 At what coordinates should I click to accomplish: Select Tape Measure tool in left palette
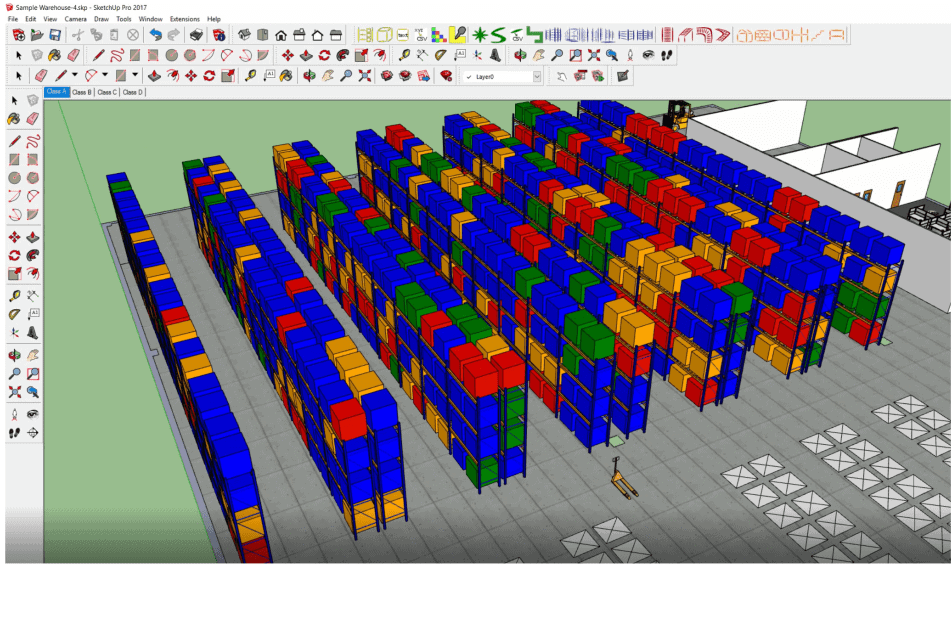coord(15,296)
